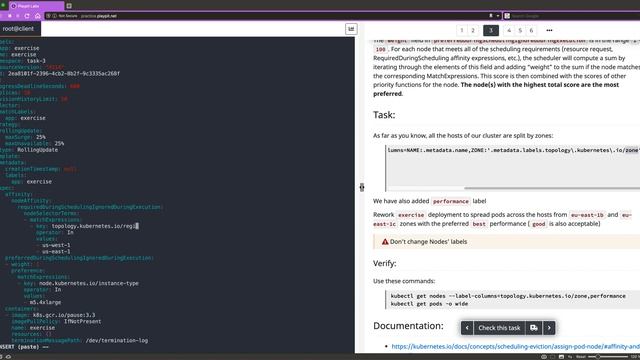
Task: Open the kubernetes.io scheduling documentation link
Action: click(x=516, y=347)
